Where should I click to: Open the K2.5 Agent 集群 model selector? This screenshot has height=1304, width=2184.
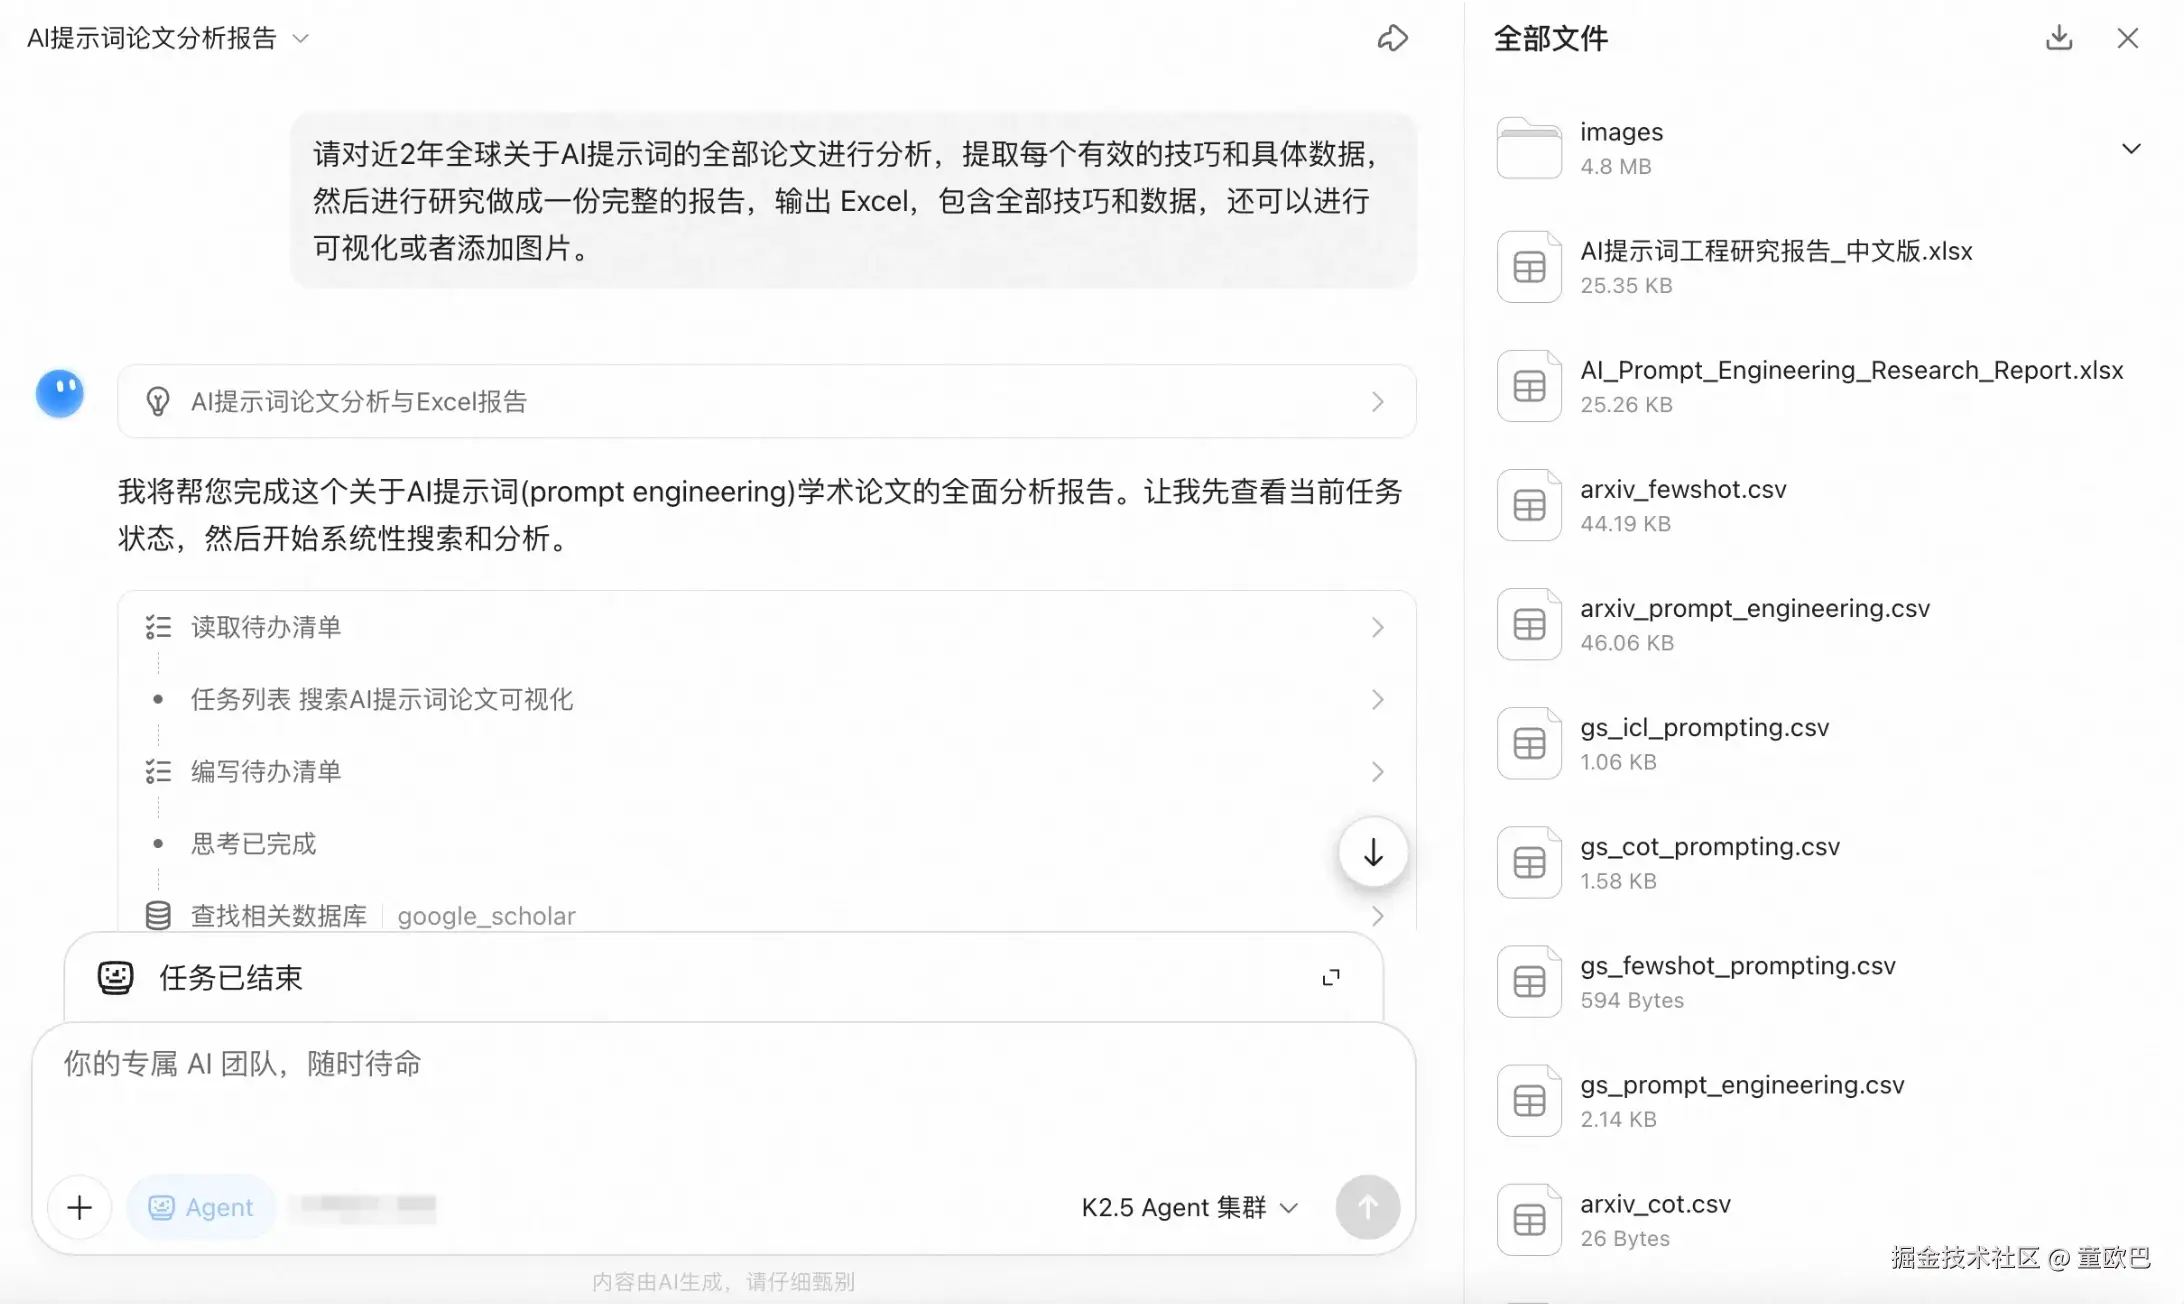point(1189,1207)
